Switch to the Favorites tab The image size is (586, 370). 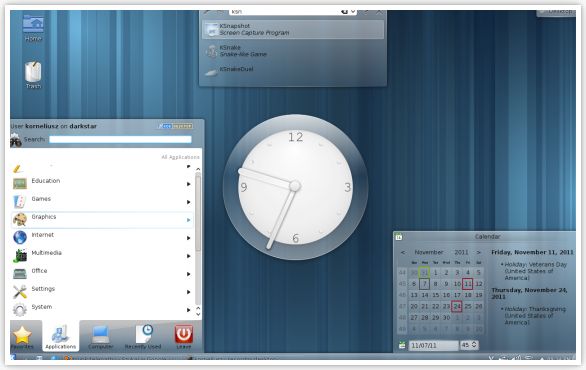pyautogui.click(x=22, y=336)
